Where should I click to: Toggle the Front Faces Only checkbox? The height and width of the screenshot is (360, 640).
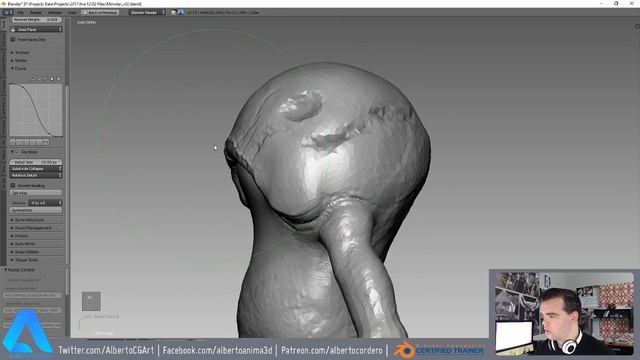click(13, 40)
